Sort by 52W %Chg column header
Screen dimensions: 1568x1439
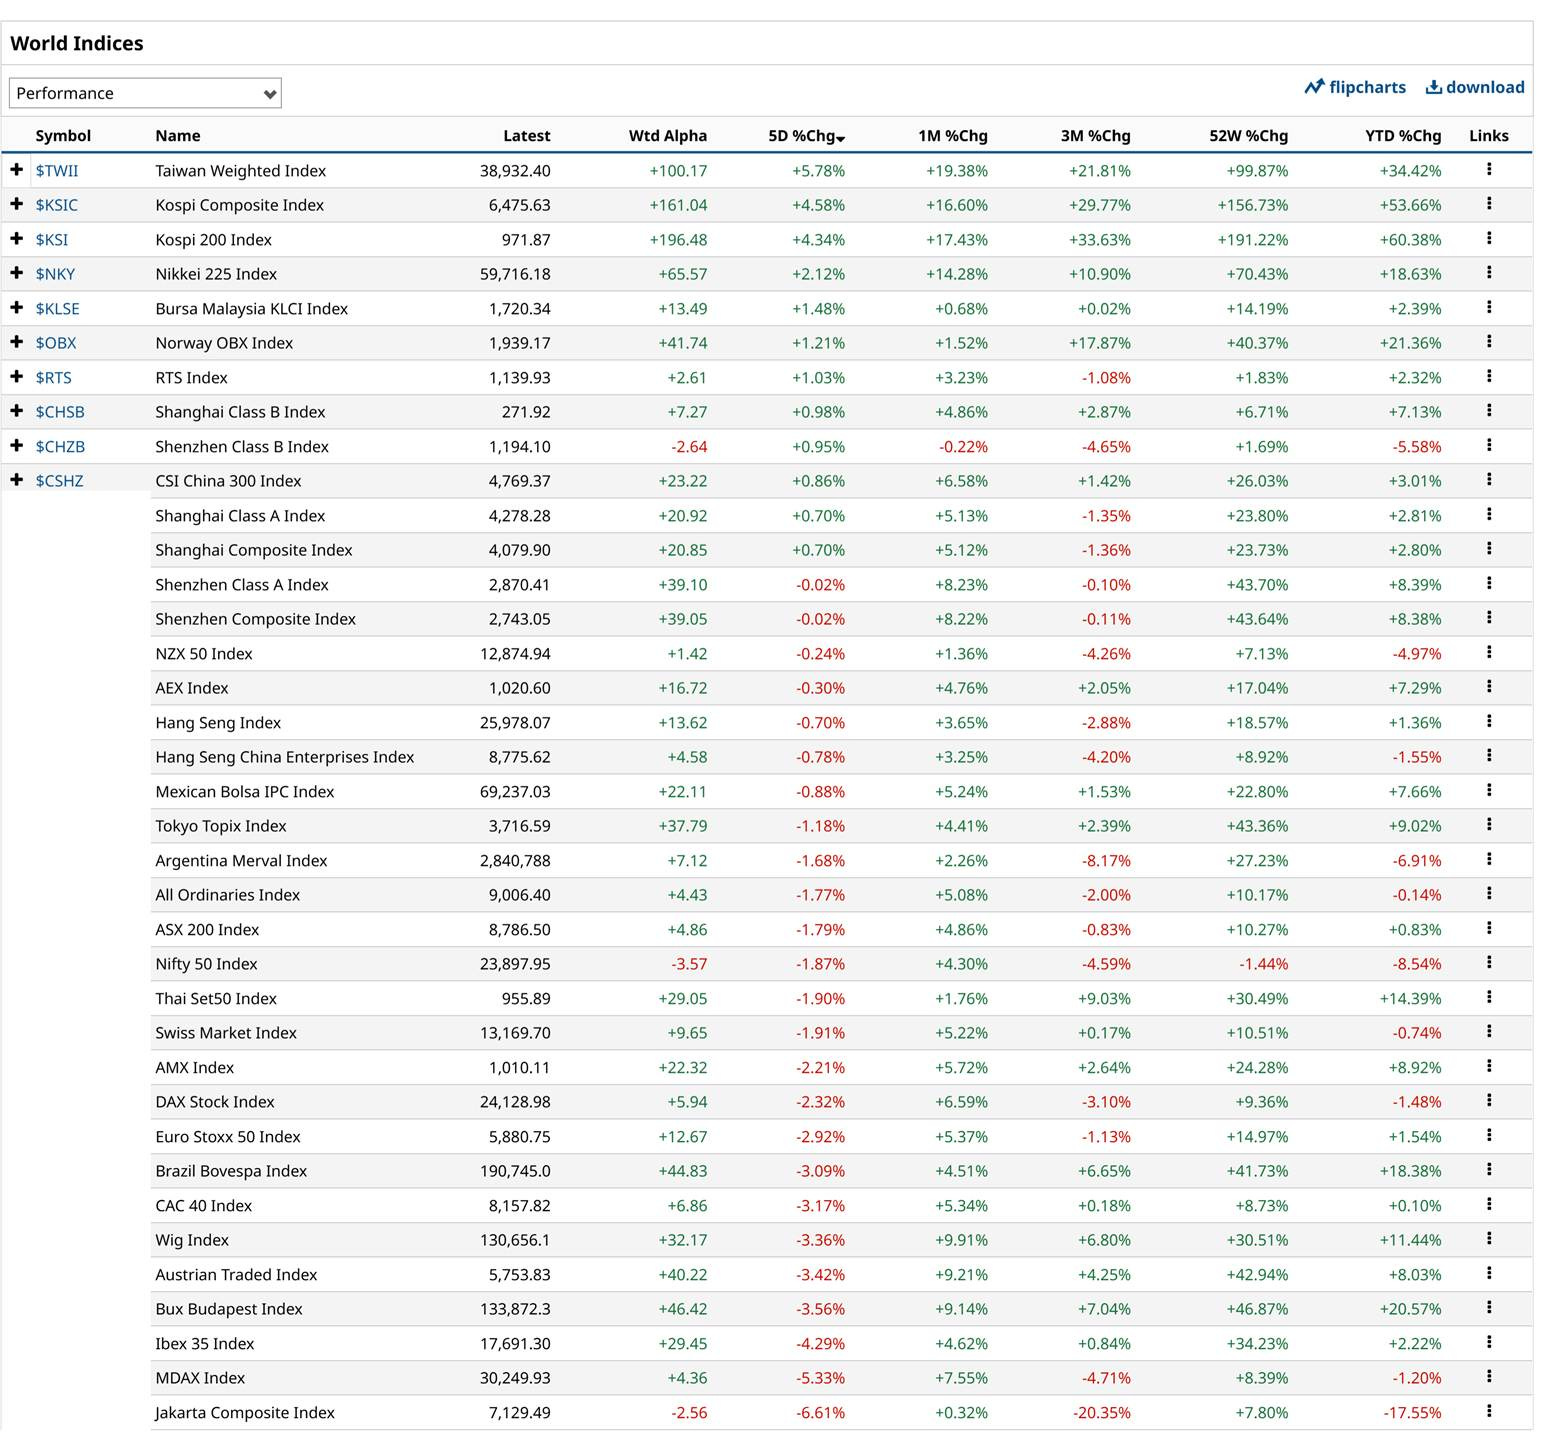point(1249,136)
